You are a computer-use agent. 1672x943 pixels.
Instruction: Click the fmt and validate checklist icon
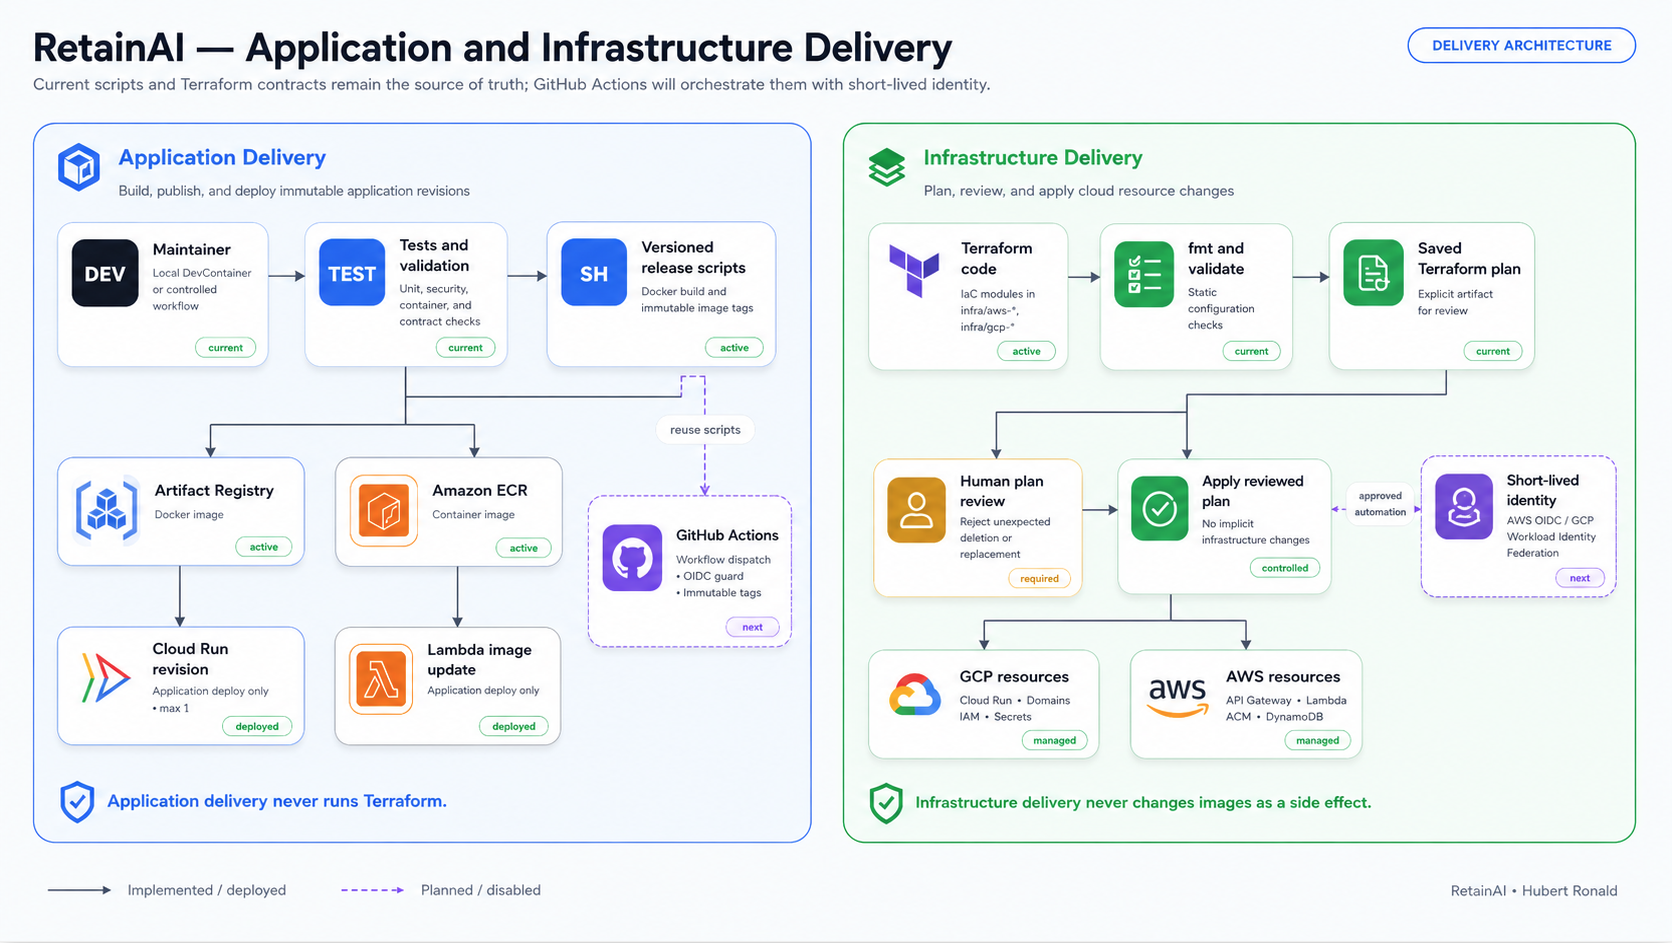1144,273
